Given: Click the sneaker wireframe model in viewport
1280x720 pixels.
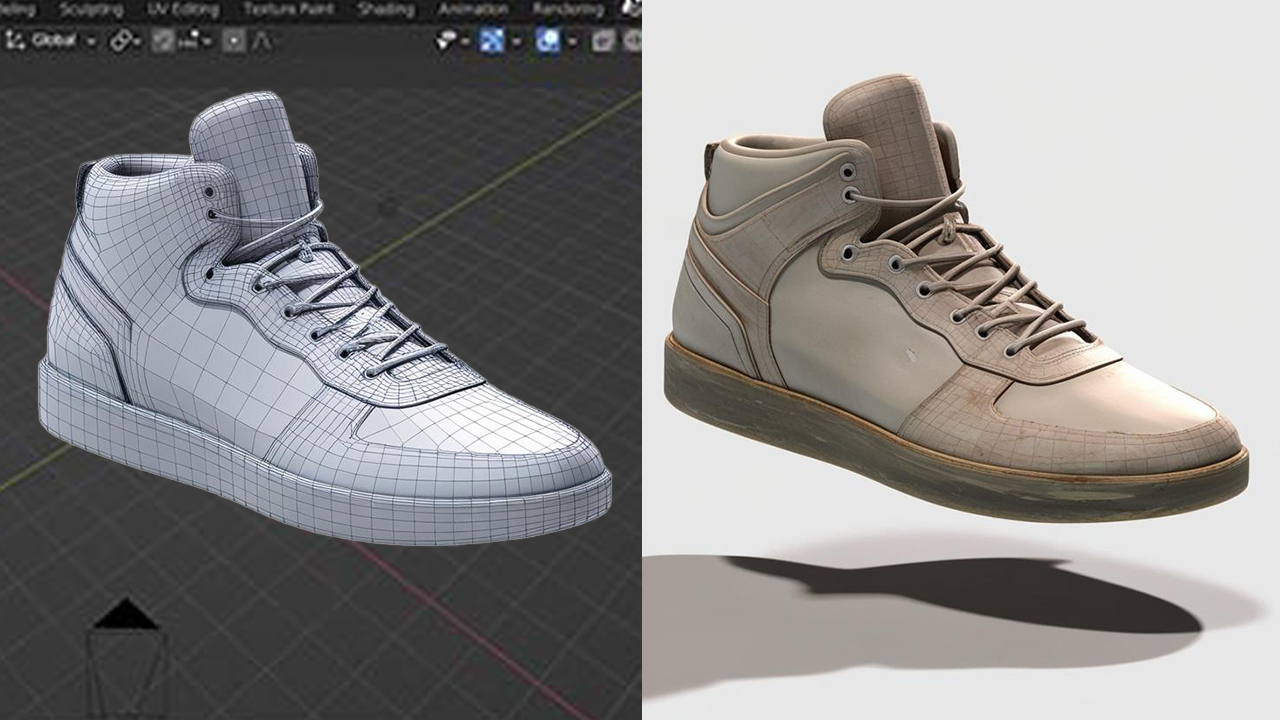Looking at the screenshot, I should [324, 318].
